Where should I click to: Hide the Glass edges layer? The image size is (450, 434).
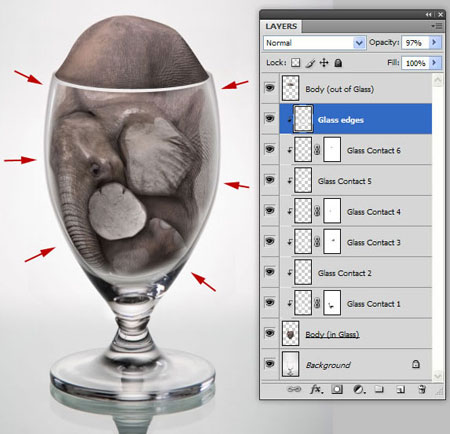[x=270, y=118]
